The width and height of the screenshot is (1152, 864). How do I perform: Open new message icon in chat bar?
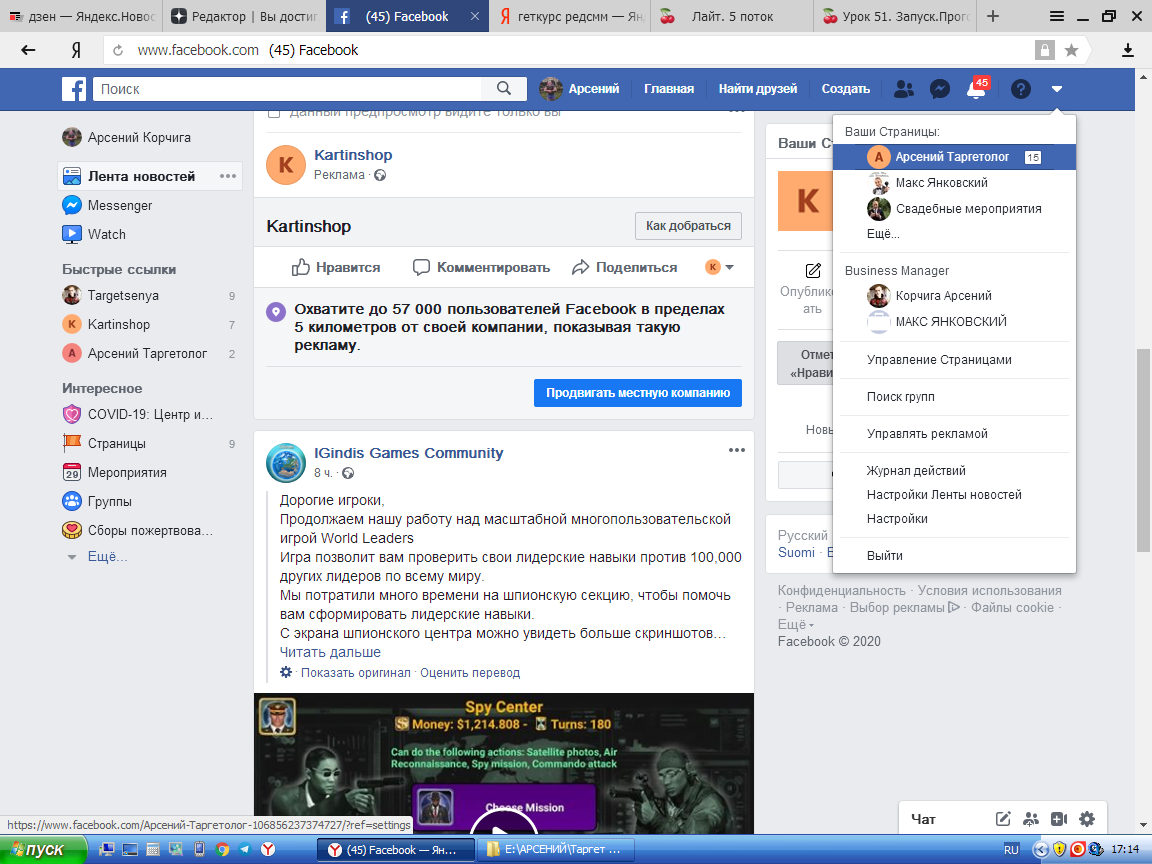pos(1003,819)
